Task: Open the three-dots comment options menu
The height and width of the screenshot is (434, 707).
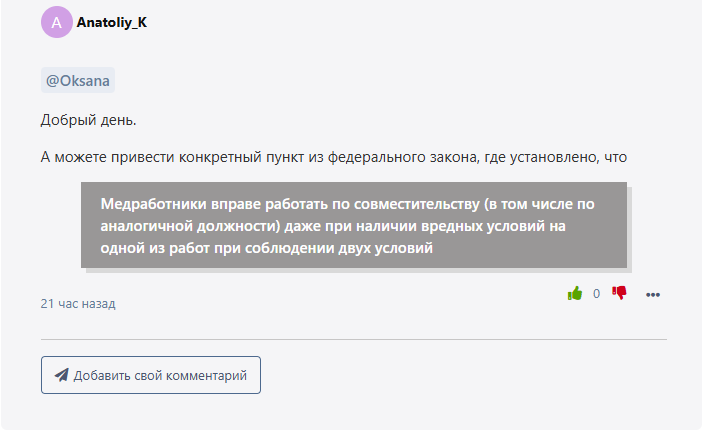Action: point(652,295)
